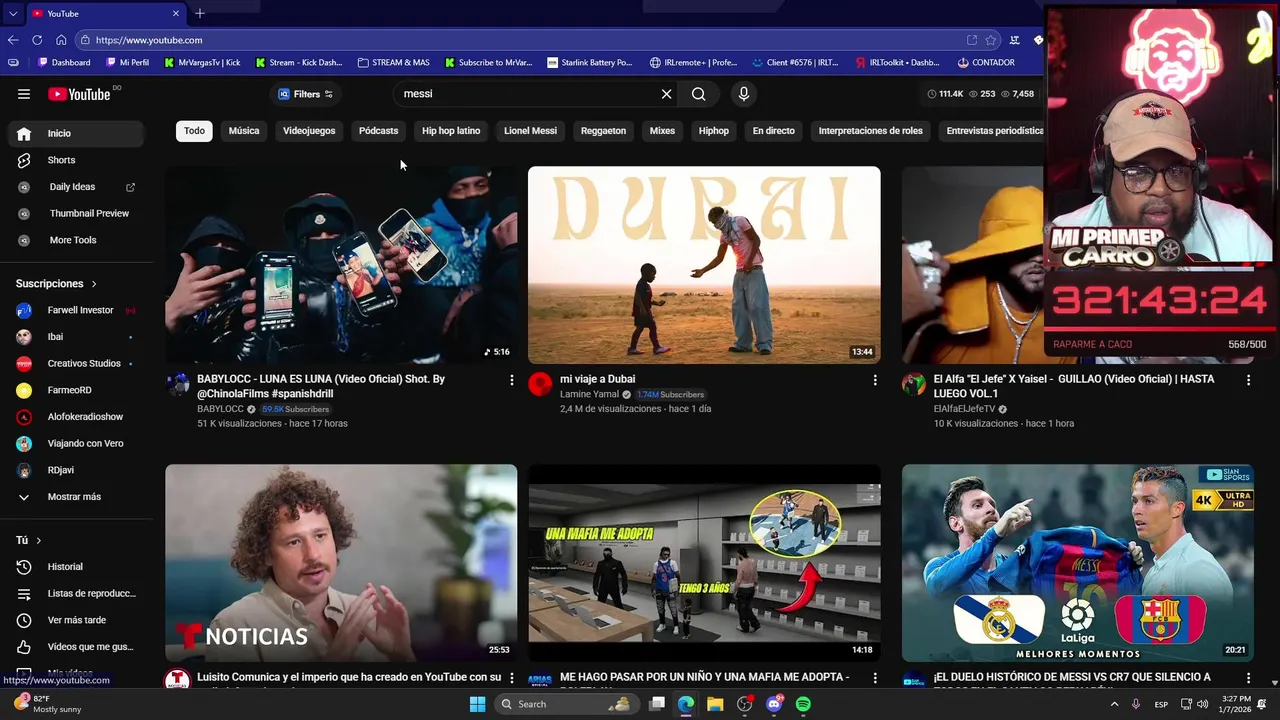This screenshot has width=1280, height=720.
Task: Expand the Tú section
Action: (x=29, y=540)
